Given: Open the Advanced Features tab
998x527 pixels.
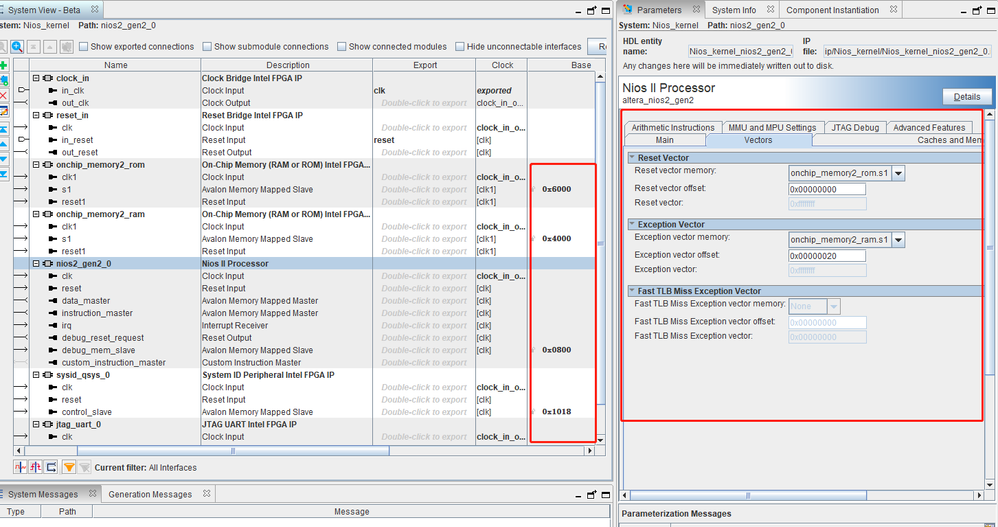Looking at the screenshot, I should click(x=929, y=127).
